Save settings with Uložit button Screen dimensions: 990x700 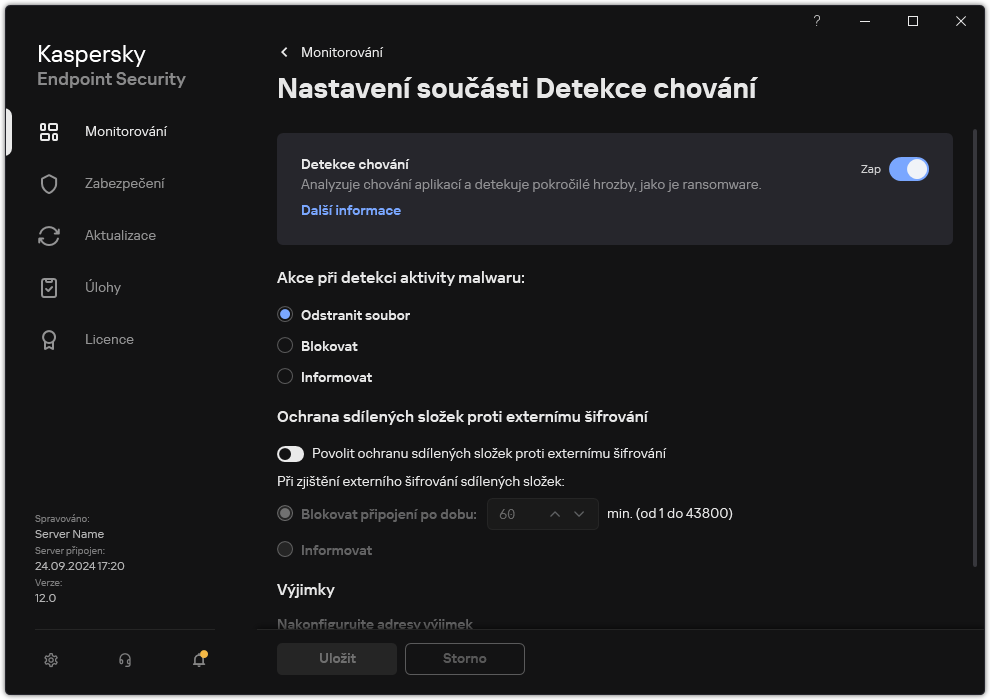point(336,659)
